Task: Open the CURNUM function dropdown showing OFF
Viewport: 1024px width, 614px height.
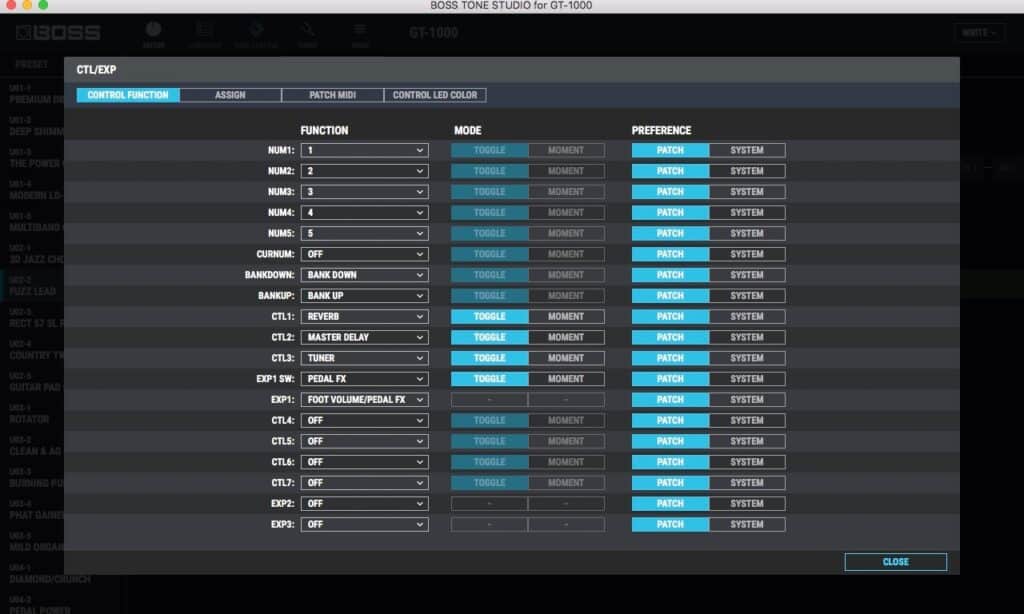Action: point(364,254)
